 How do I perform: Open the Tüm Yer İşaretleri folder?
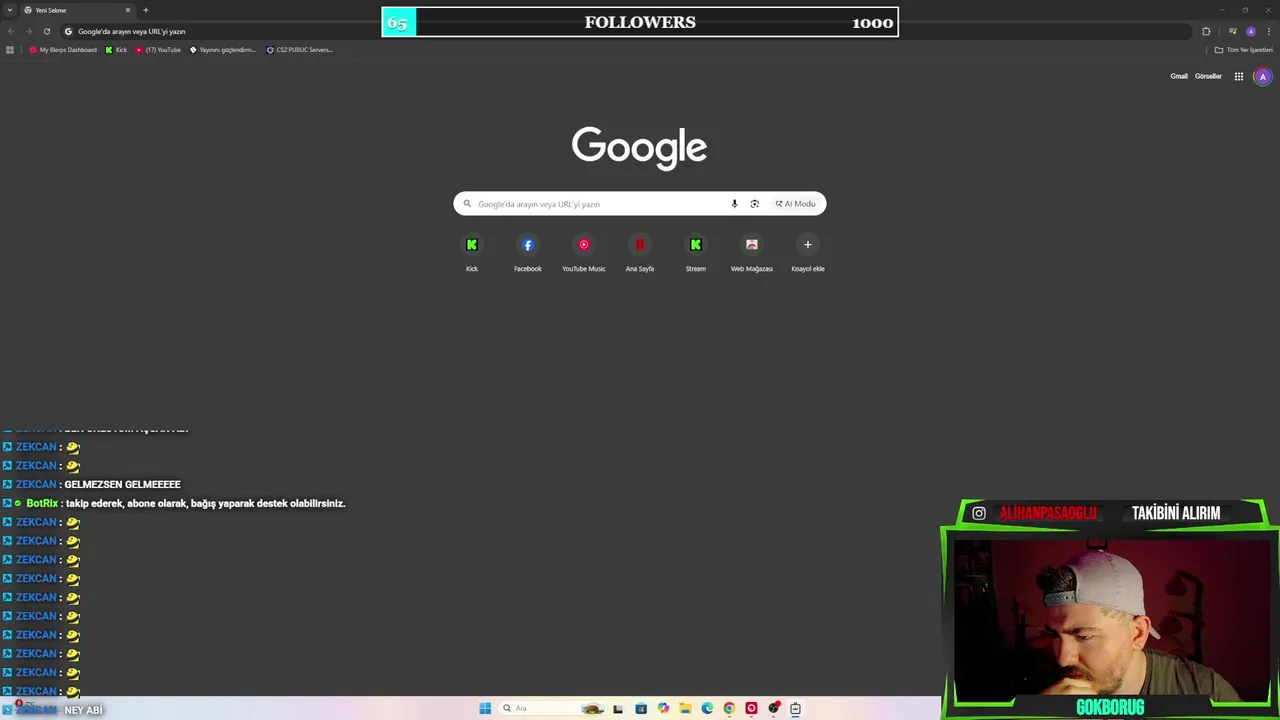click(1243, 49)
